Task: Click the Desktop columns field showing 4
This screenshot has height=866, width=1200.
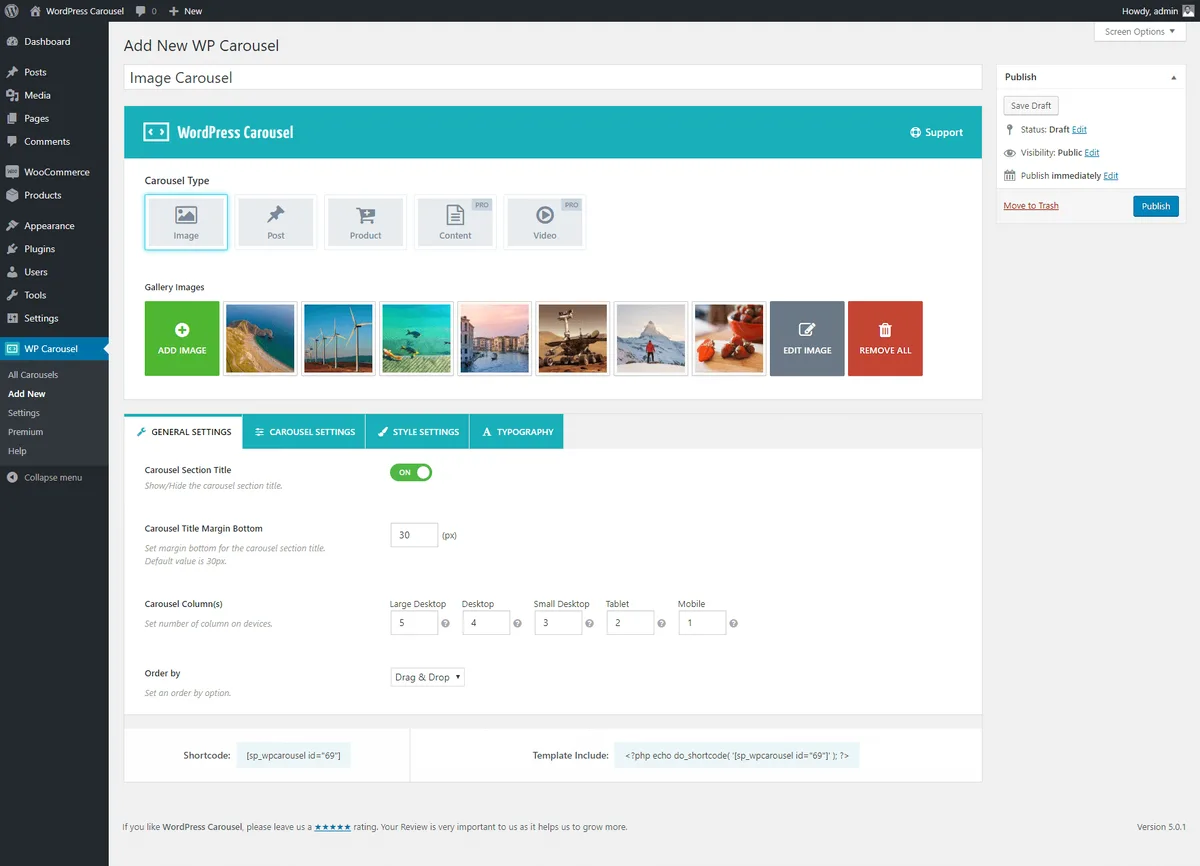Action: (x=486, y=623)
